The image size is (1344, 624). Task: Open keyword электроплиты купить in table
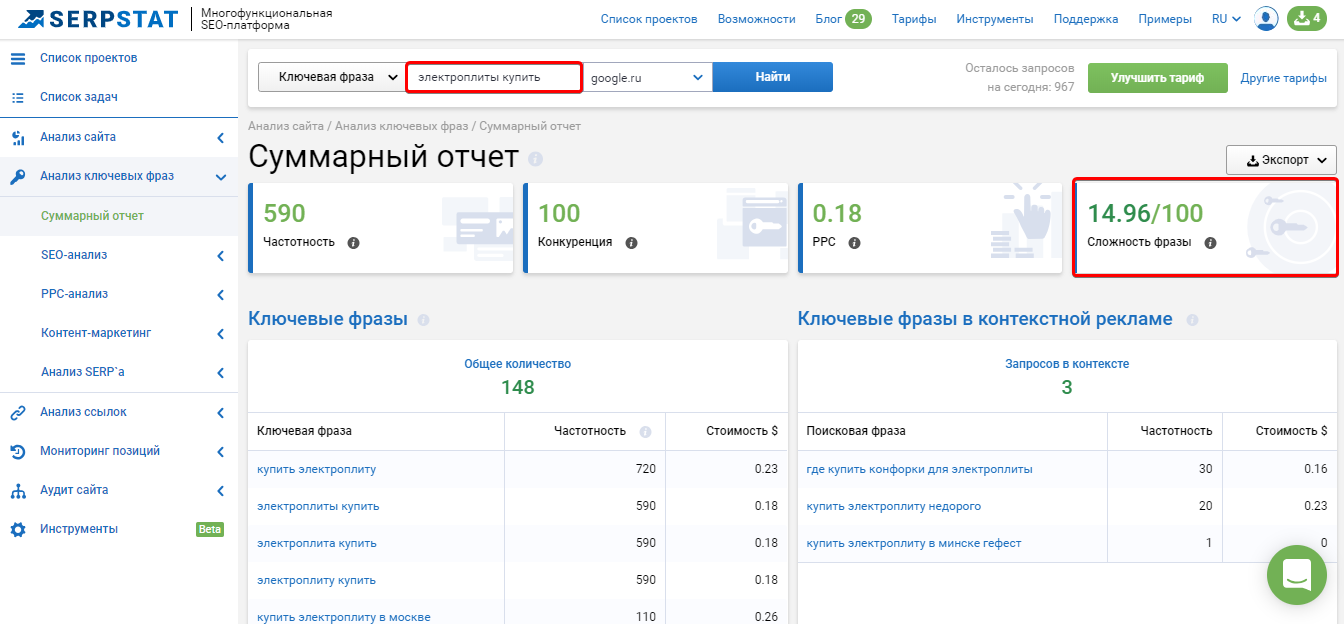pos(318,506)
